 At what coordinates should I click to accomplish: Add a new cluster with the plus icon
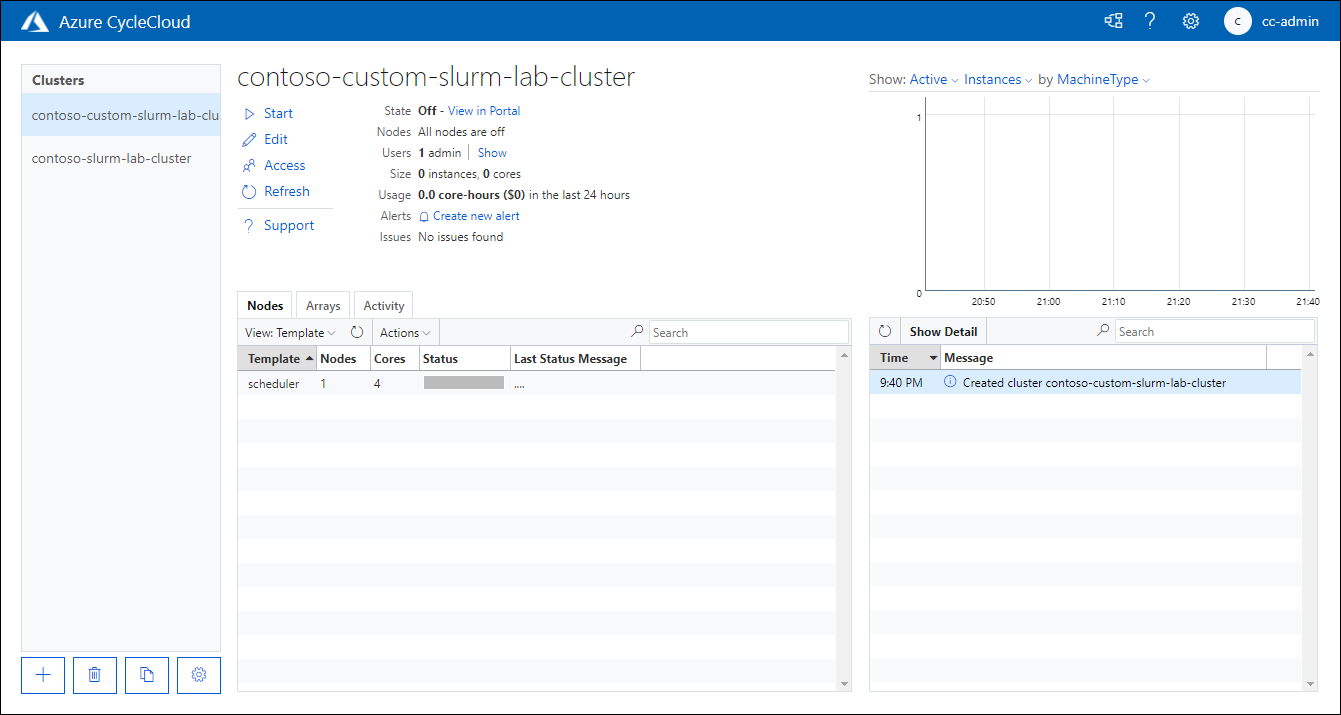[x=42, y=675]
